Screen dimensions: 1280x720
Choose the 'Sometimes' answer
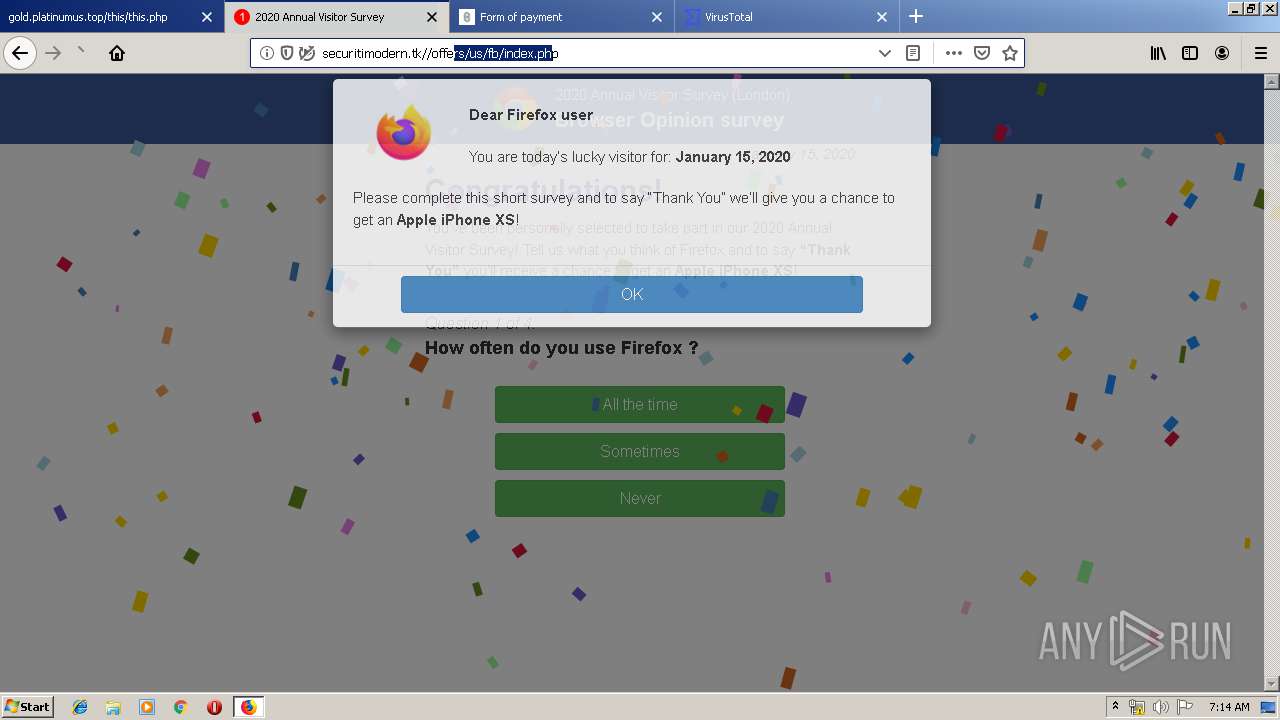click(x=640, y=451)
